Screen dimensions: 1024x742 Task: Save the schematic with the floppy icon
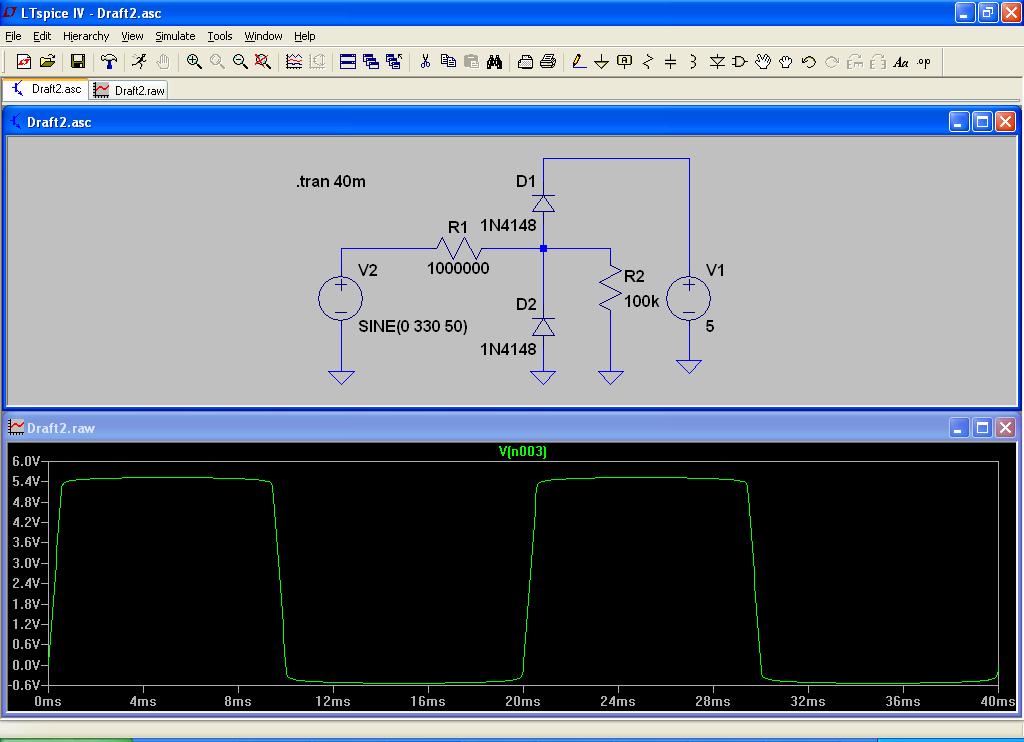tap(78, 61)
